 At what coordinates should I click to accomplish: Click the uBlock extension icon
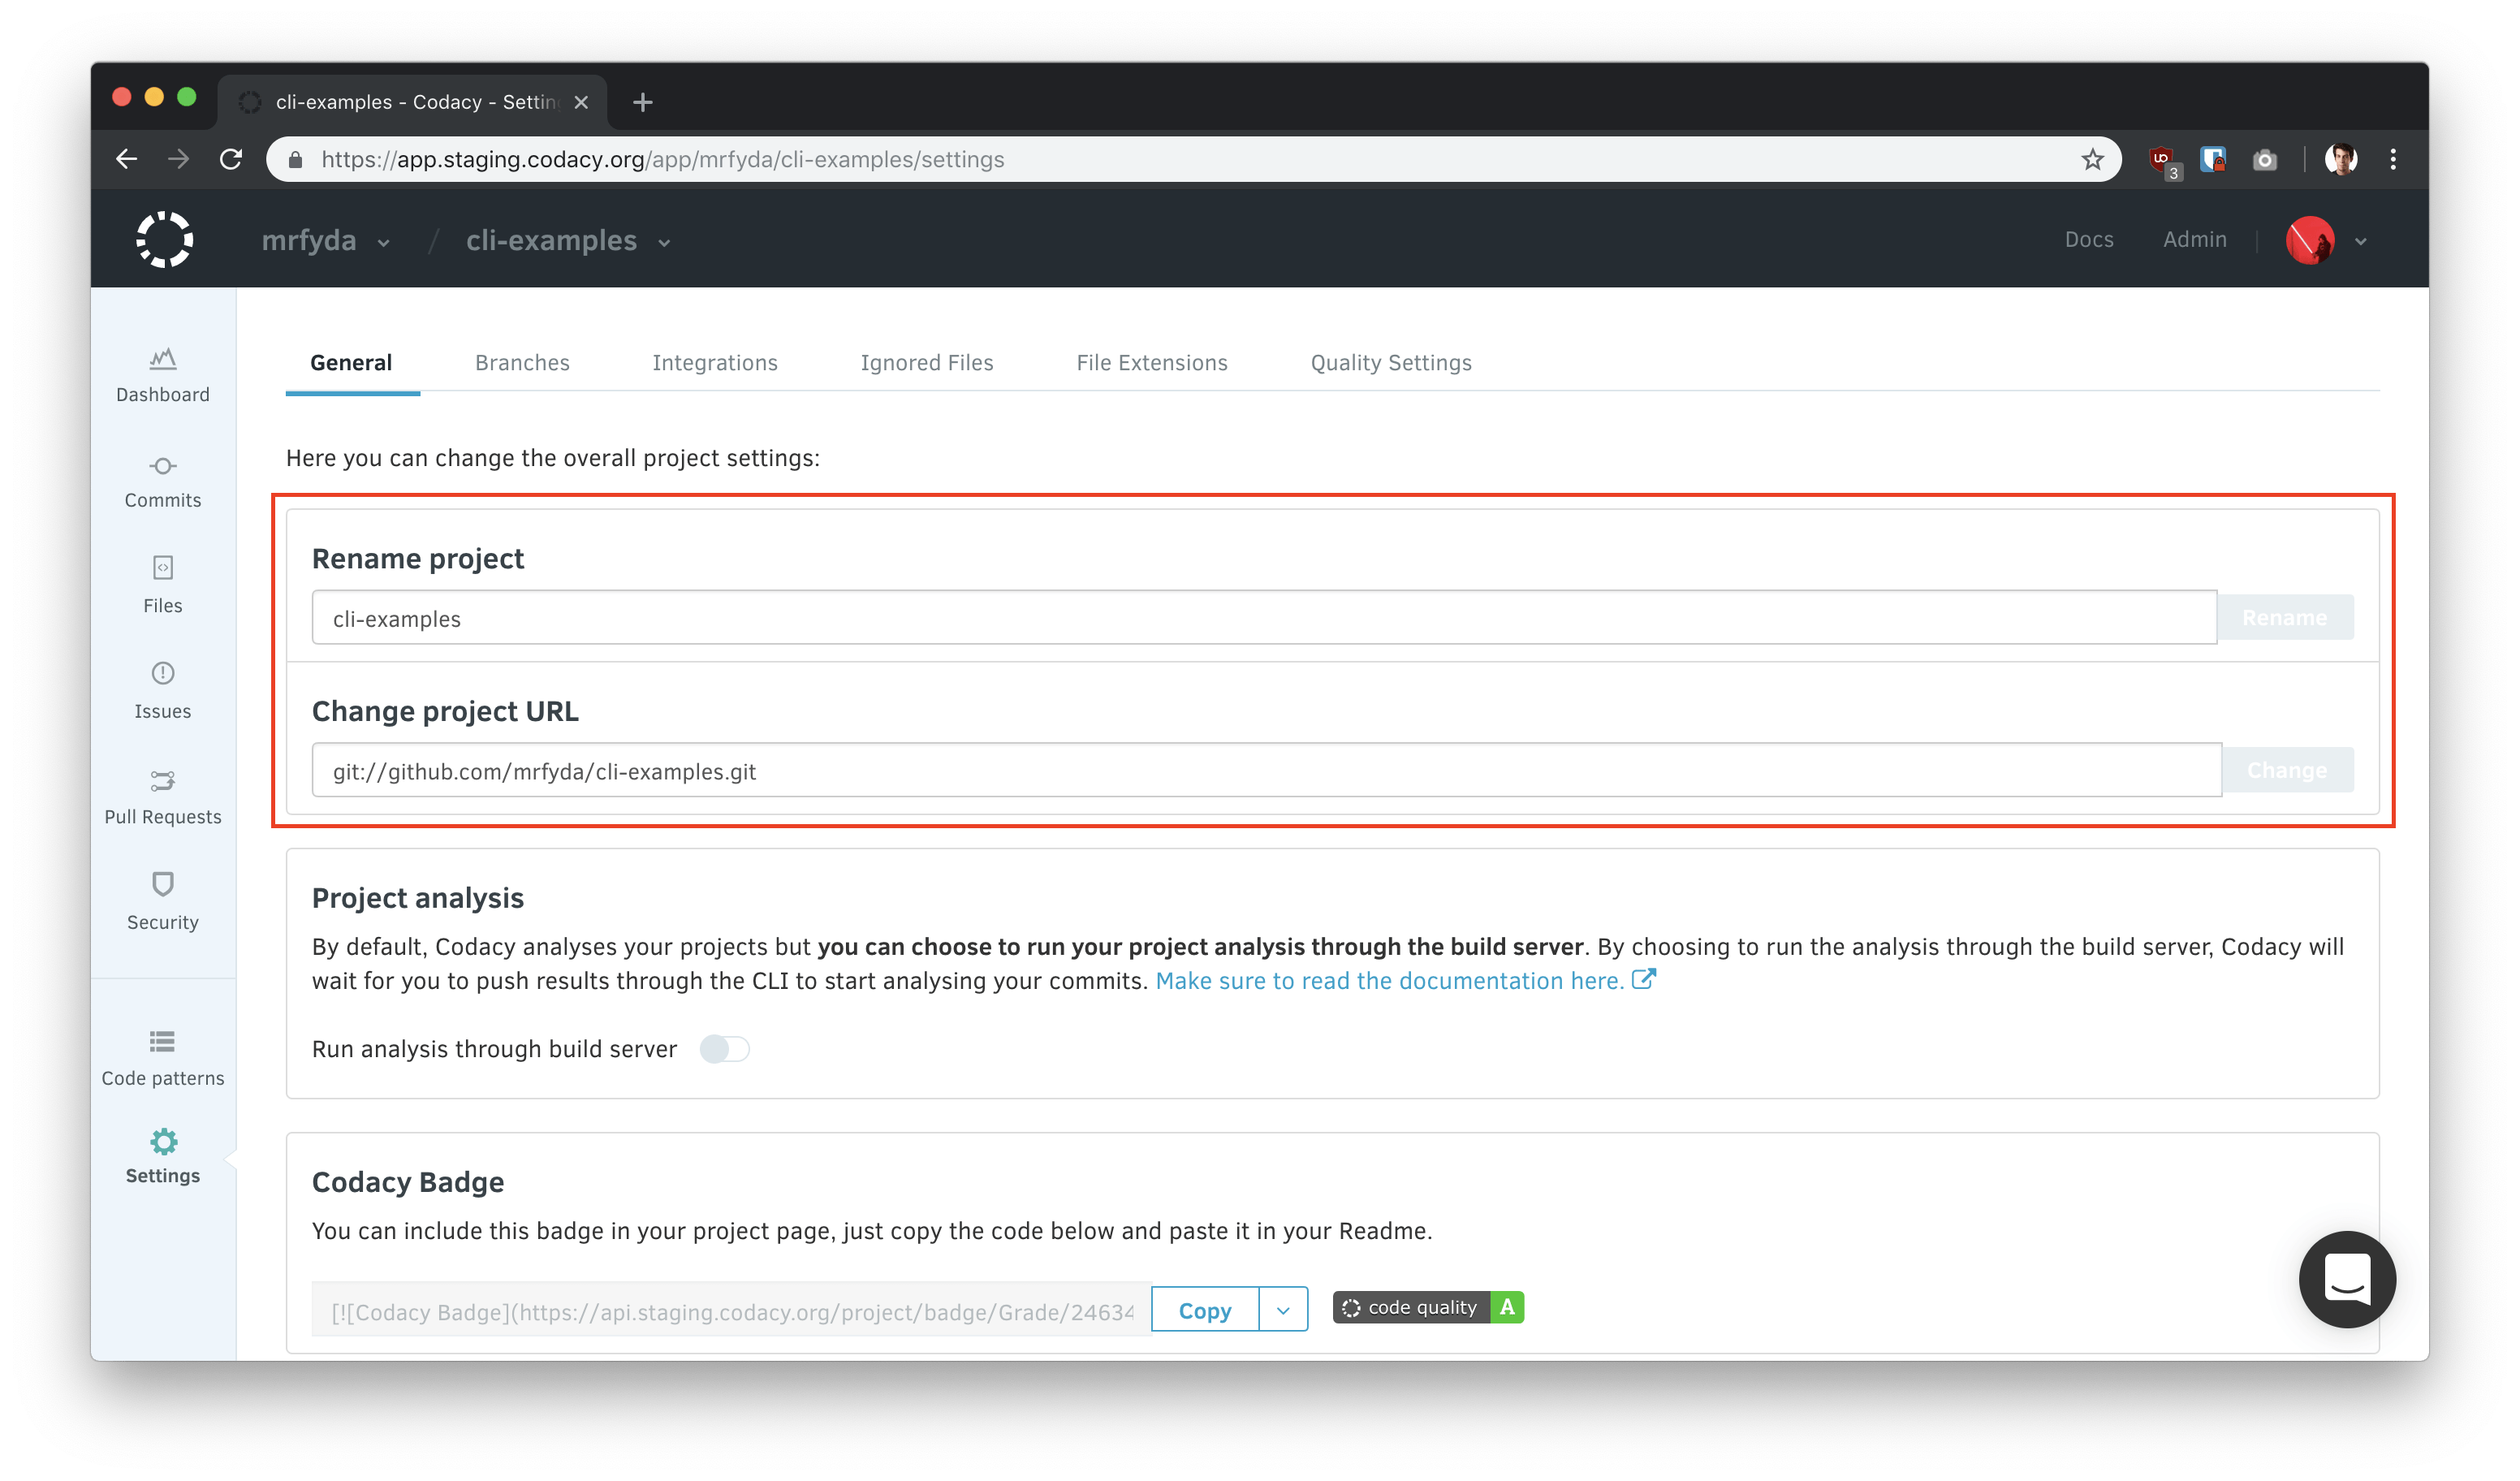2163,160
